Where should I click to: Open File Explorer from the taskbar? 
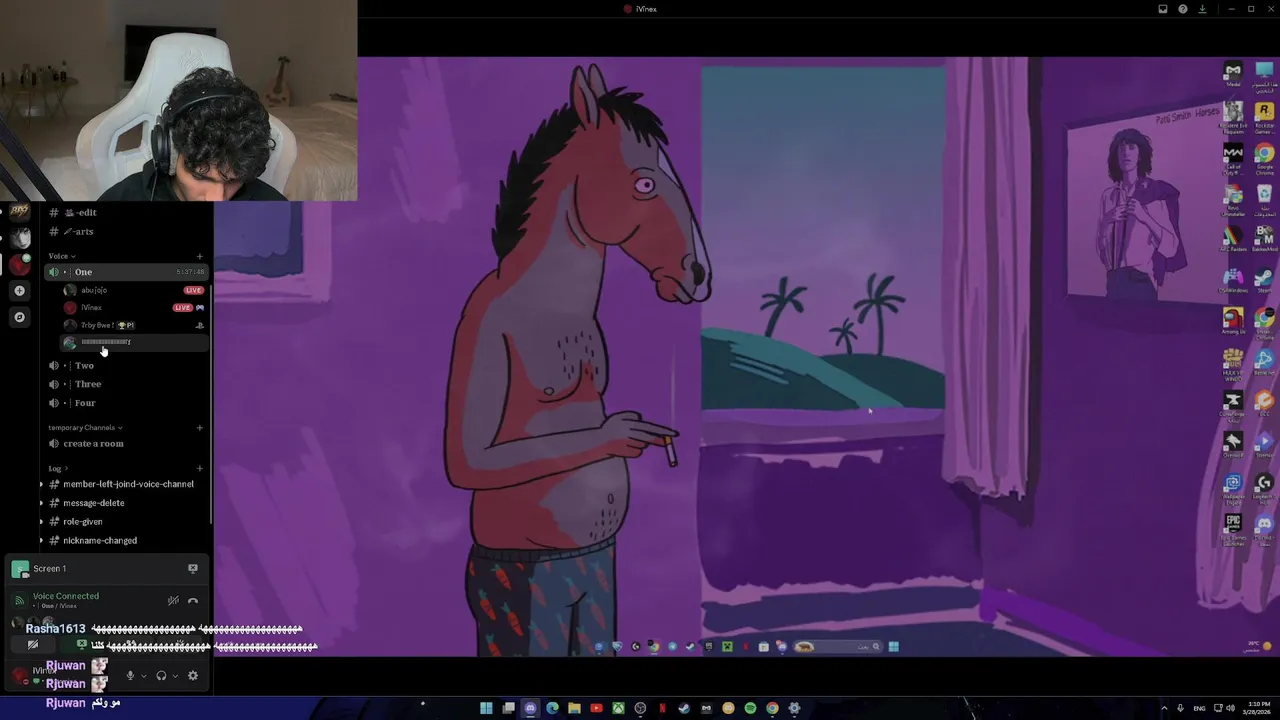574,708
